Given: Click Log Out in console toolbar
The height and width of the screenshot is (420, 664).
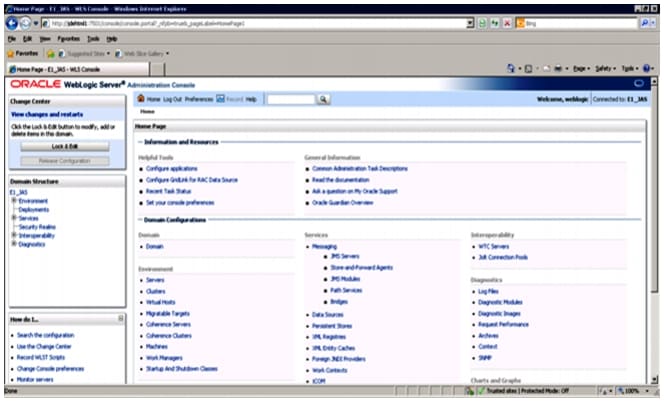Looking at the screenshot, I should tap(172, 99).
